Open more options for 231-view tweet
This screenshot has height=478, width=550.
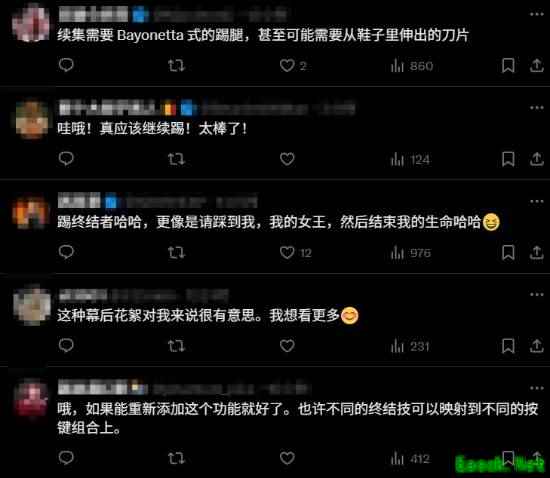536,295
